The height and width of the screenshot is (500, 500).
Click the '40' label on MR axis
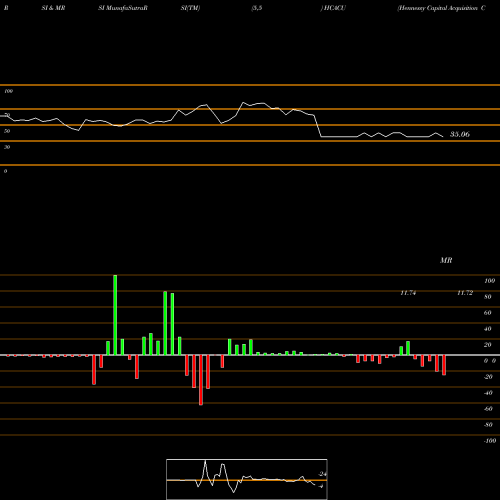[487, 329]
